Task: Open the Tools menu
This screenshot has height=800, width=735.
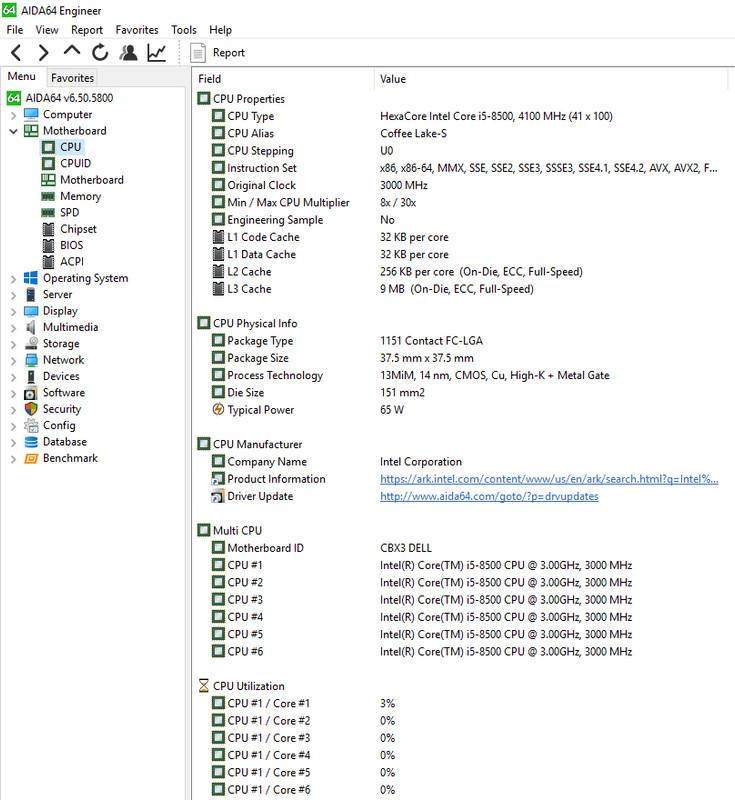Action: pos(184,30)
